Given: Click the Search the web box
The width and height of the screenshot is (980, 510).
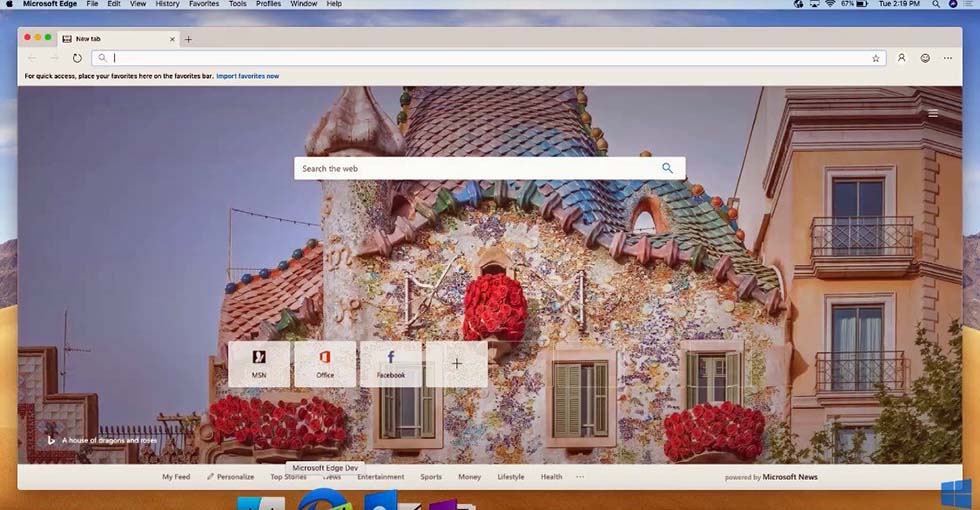Looking at the screenshot, I should tap(489, 169).
